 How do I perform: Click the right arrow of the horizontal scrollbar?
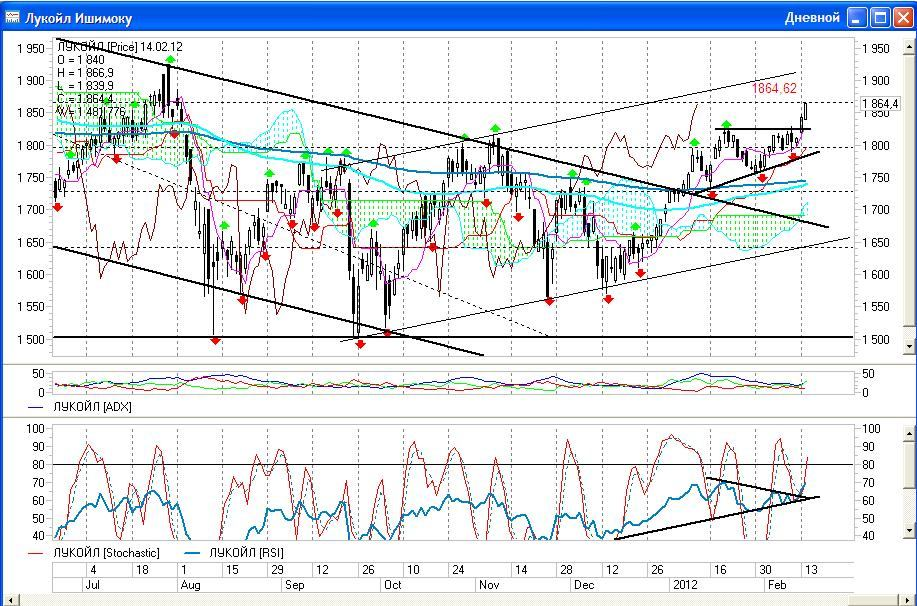tap(909, 601)
